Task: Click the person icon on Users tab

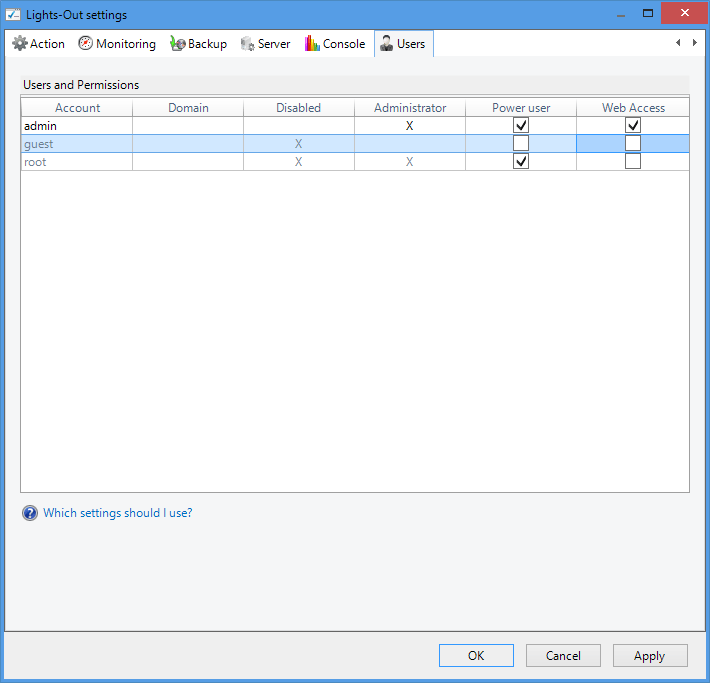Action: pos(386,43)
